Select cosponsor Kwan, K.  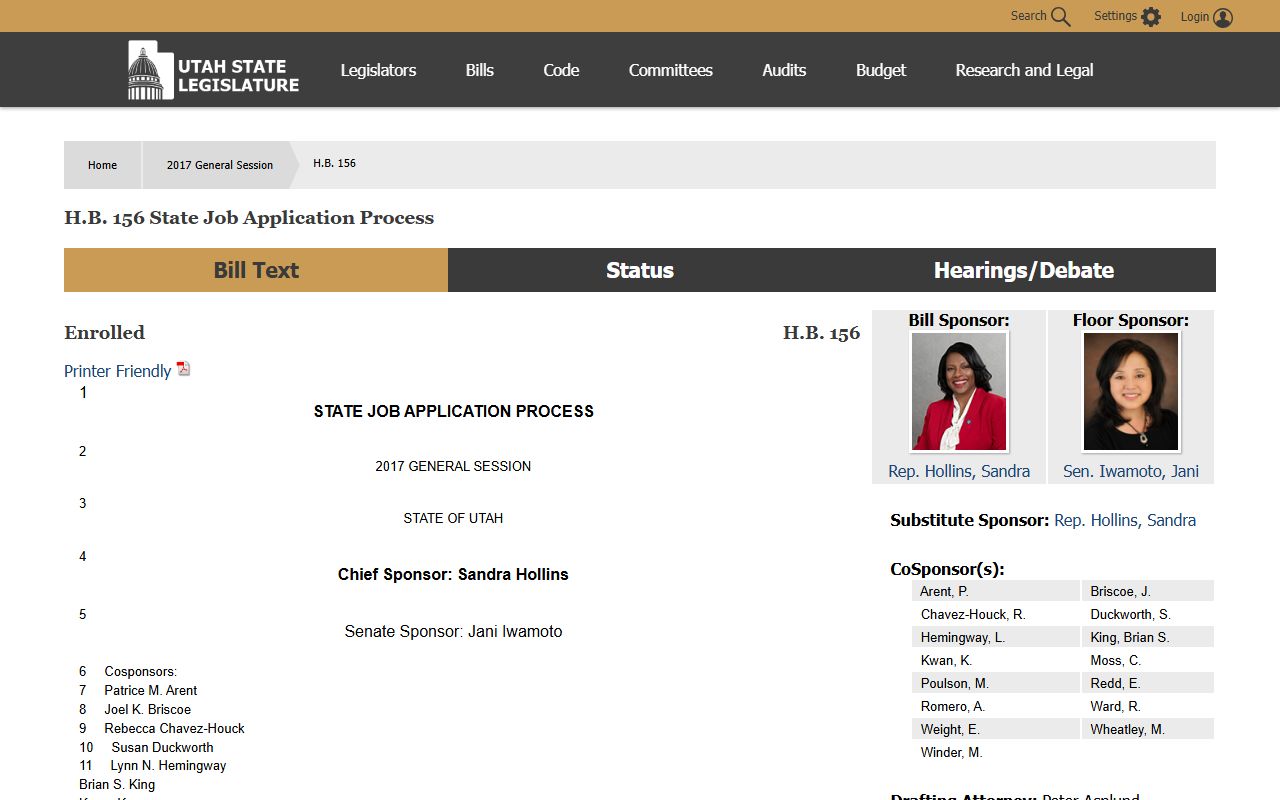pos(946,660)
